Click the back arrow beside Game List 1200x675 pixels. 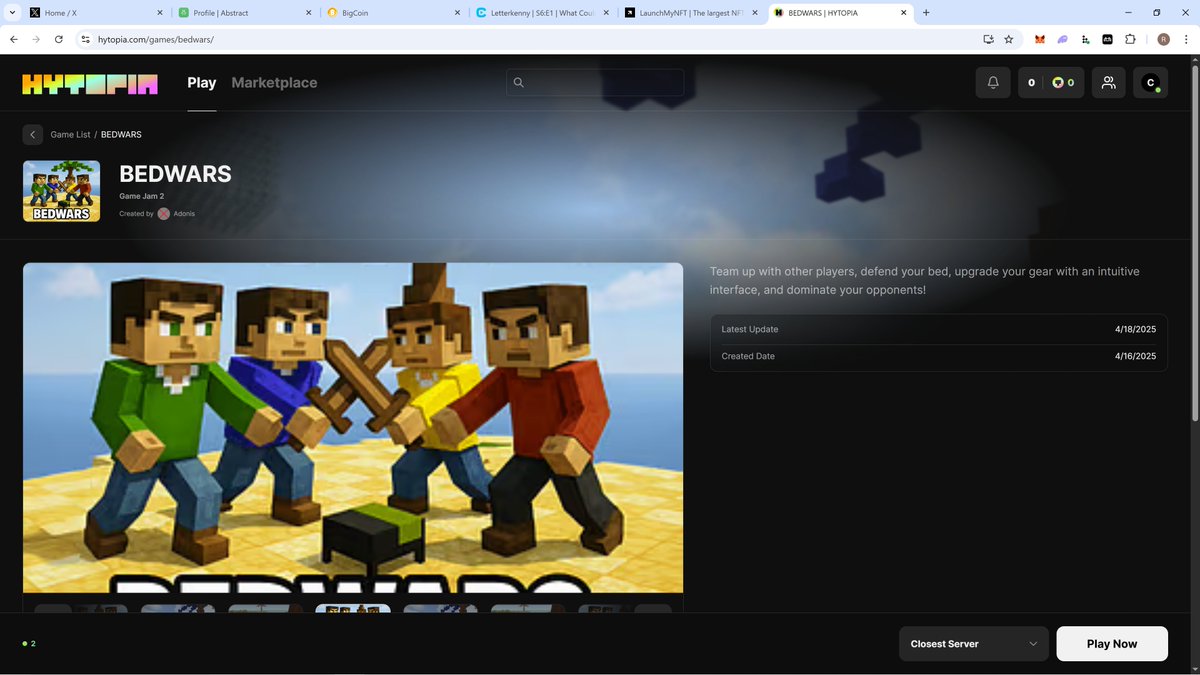click(x=32, y=134)
